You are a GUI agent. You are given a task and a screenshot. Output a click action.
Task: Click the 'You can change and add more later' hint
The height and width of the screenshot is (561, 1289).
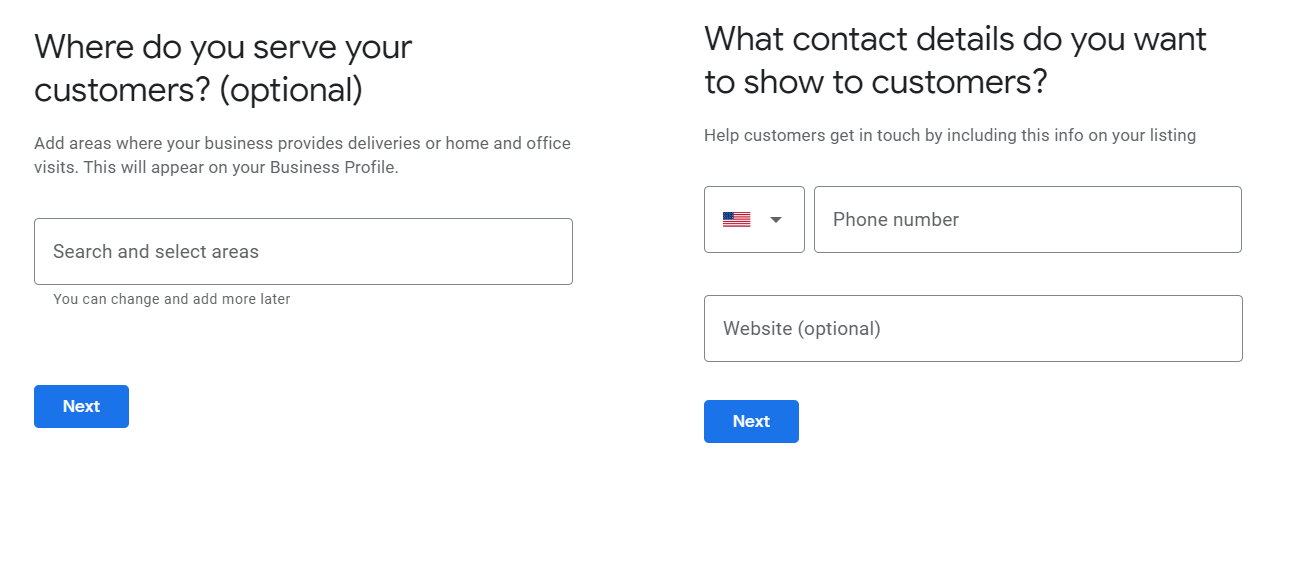pos(172,299)
